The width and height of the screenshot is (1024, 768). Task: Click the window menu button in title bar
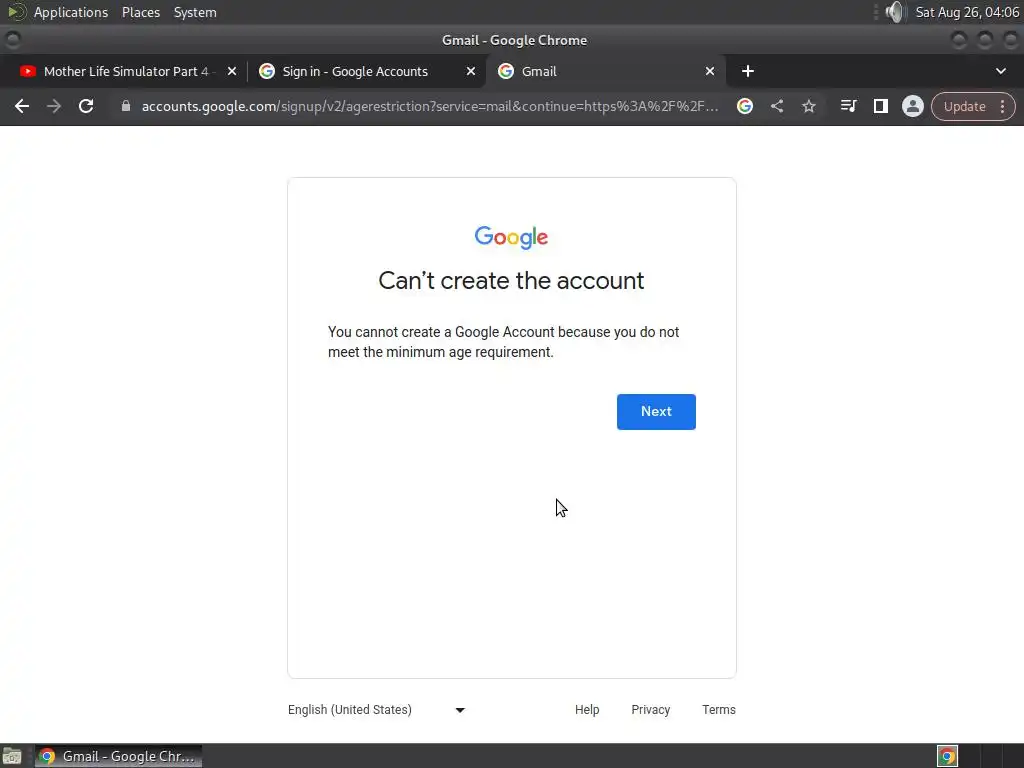pyautogui.click(x=12, y=40)
